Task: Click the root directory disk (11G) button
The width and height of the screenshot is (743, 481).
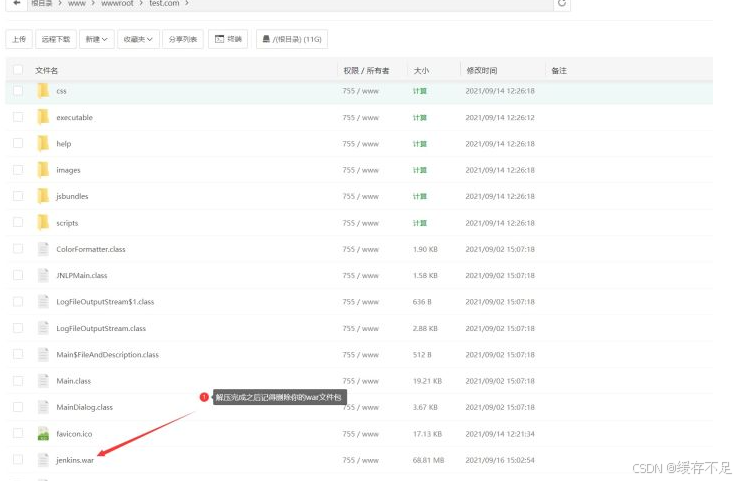Action: pos(292,39)
